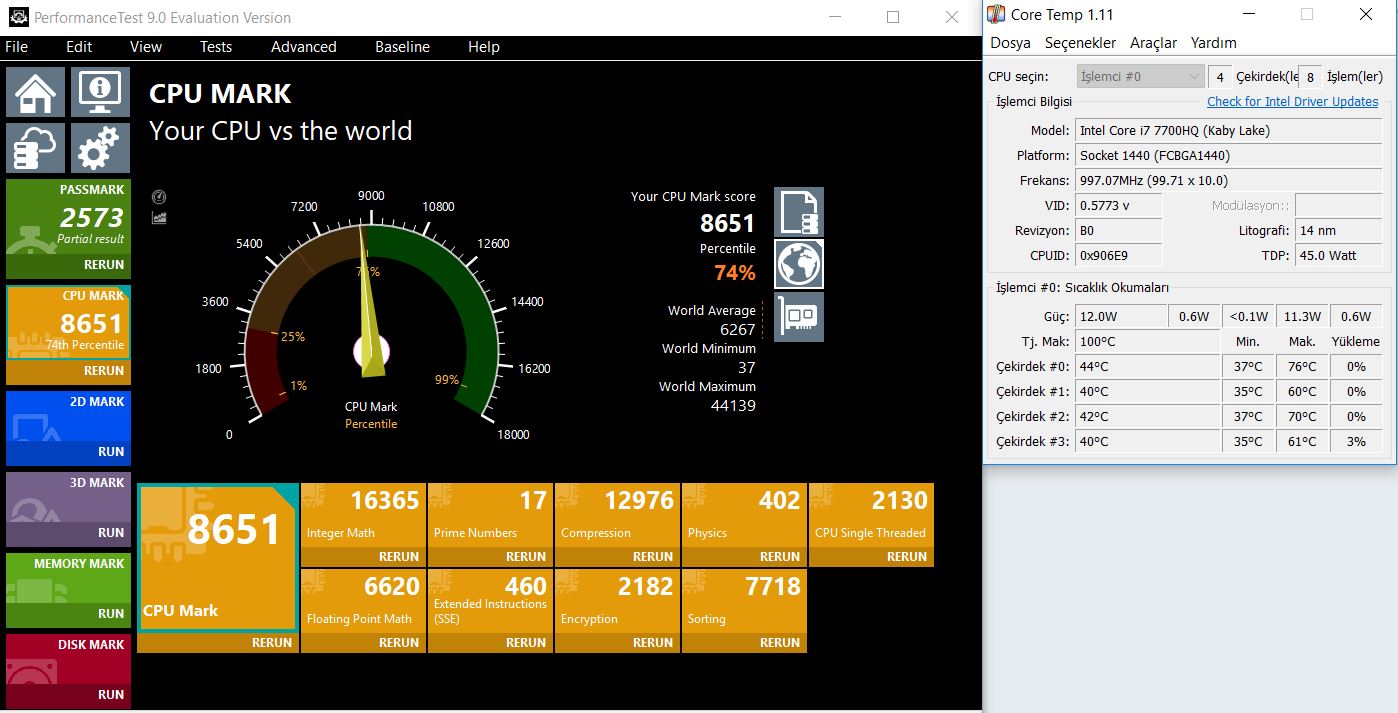Open the settings gears icon
1398x713 pixels.
tap(100, 148)
